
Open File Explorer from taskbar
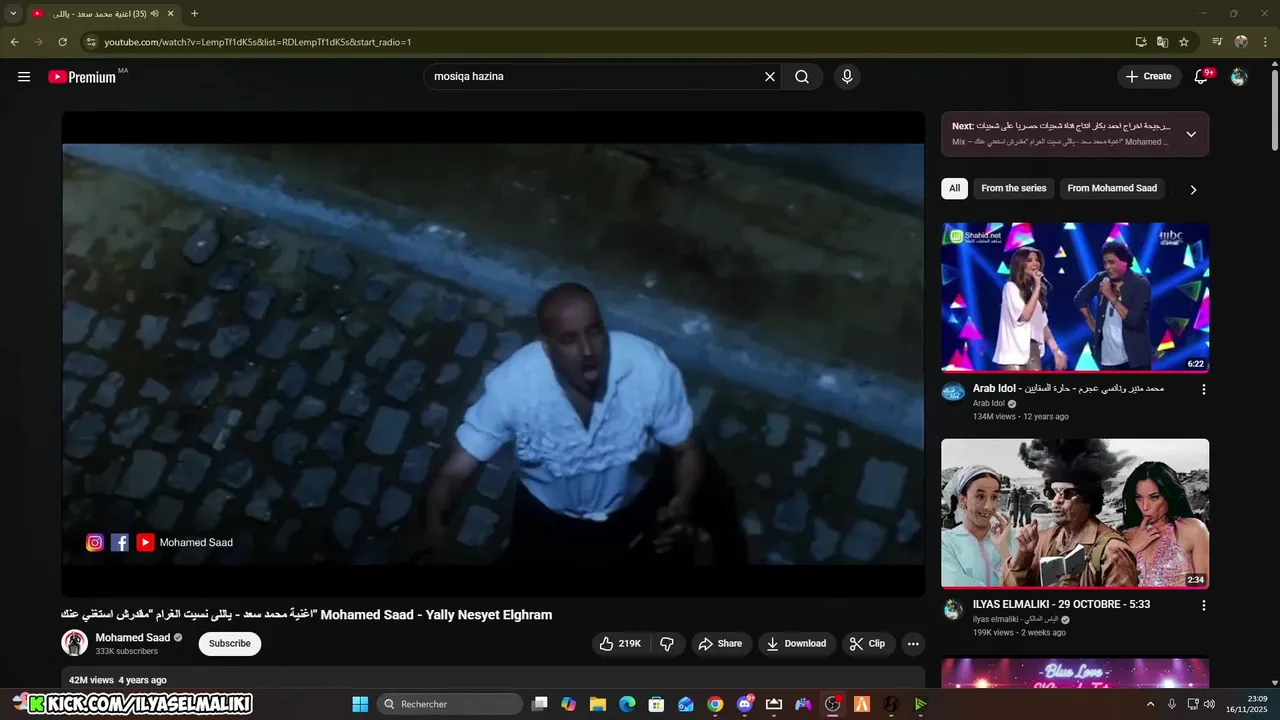click(598, 704)
